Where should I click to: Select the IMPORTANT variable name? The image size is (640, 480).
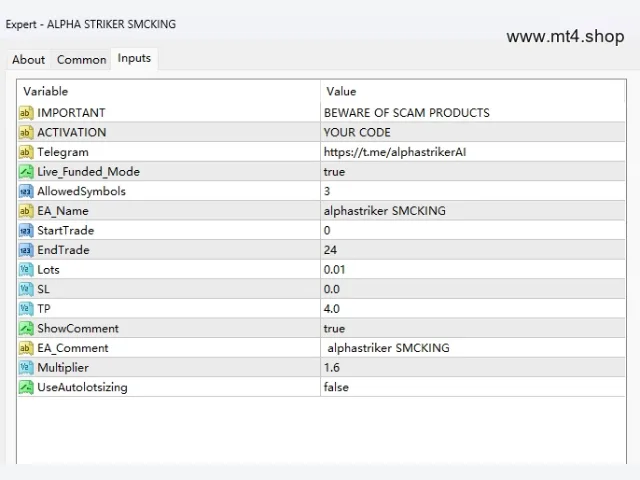[71, 113]
